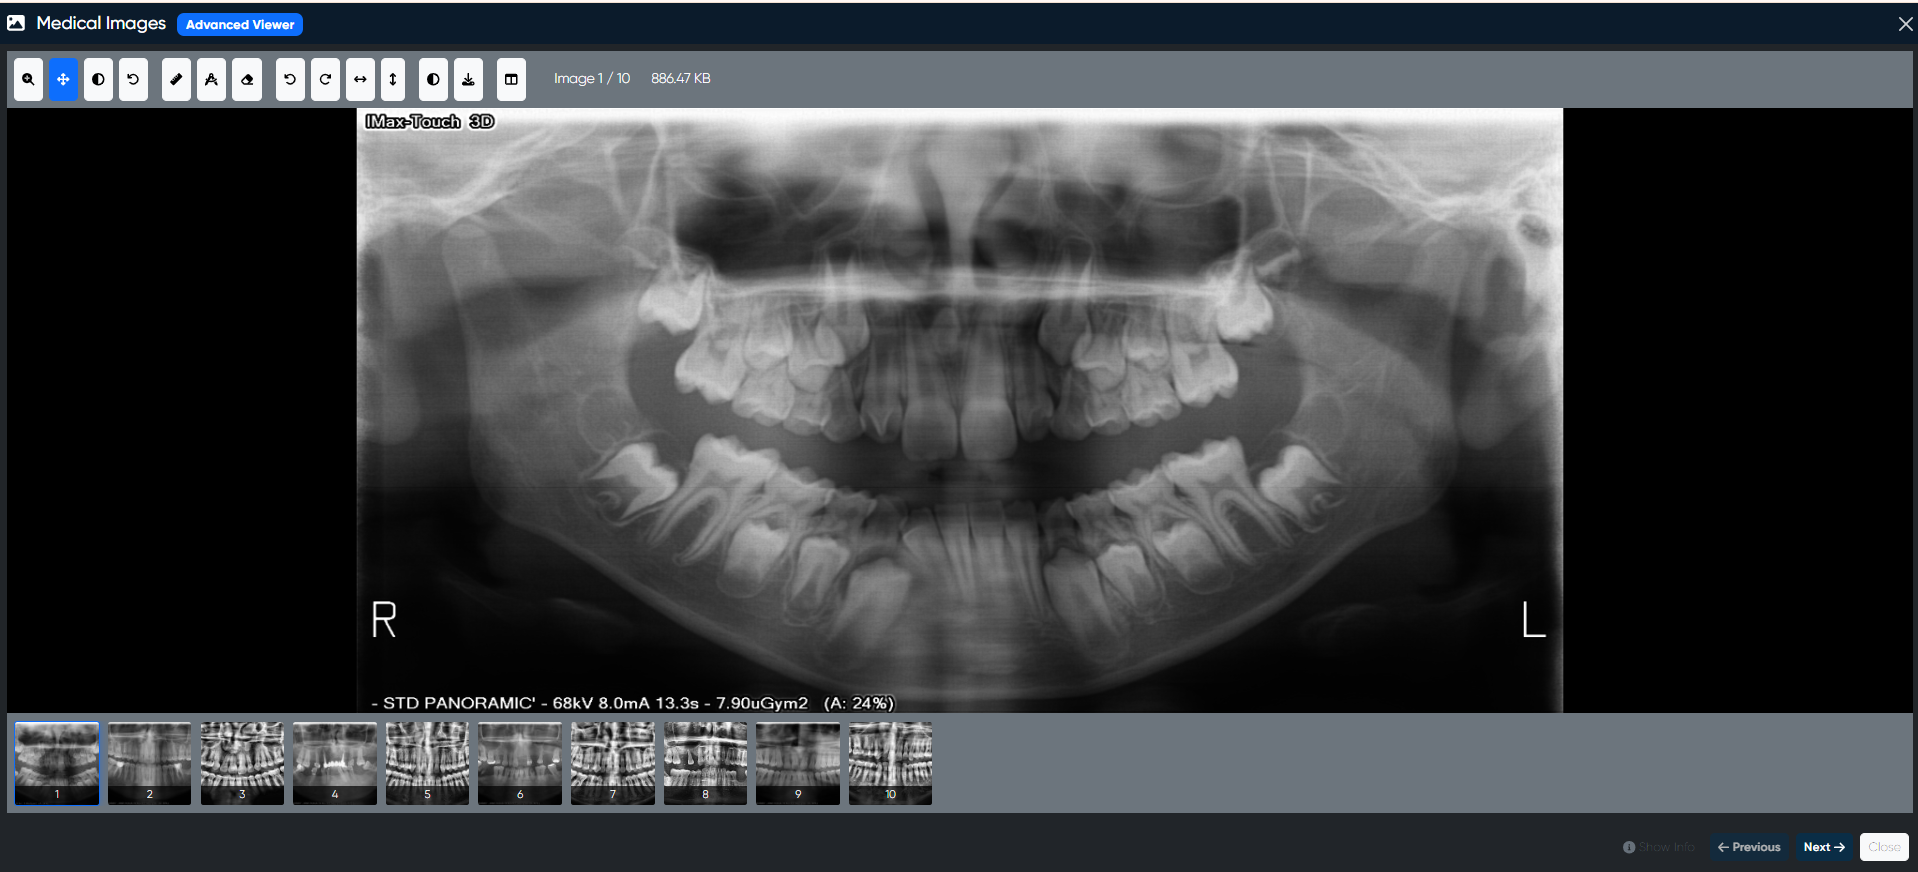Flip the image horizontally
1918x872 pixels.
pyautogui.click(x=360, y=79)
